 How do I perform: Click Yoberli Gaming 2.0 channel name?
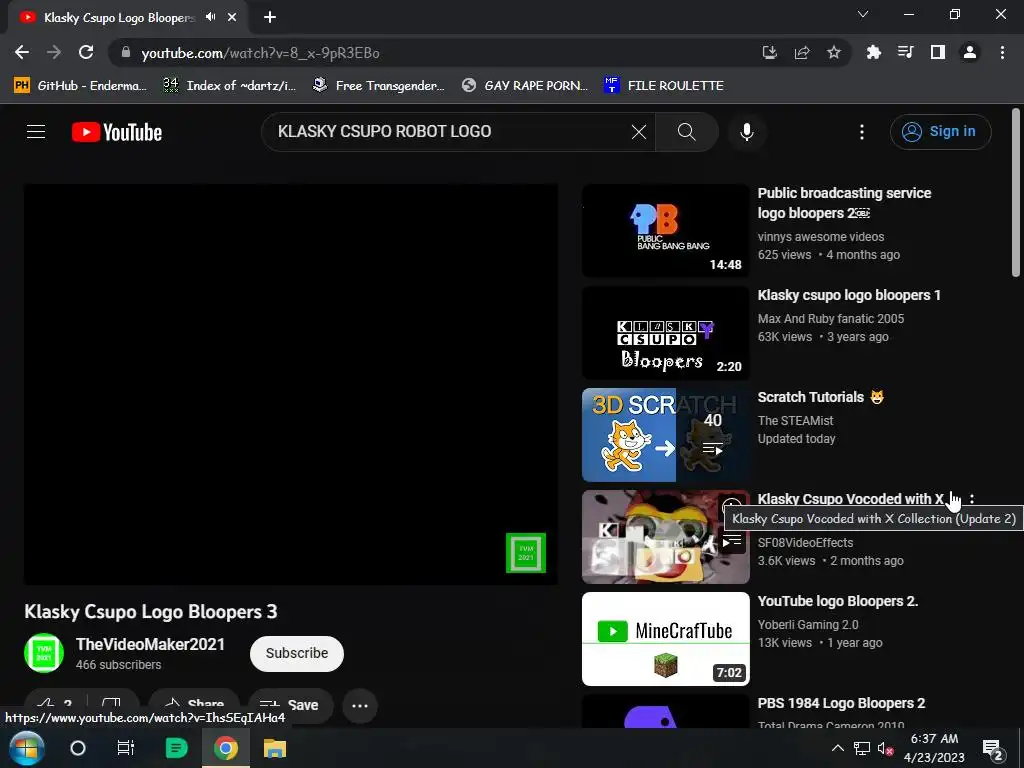point(808,625)
